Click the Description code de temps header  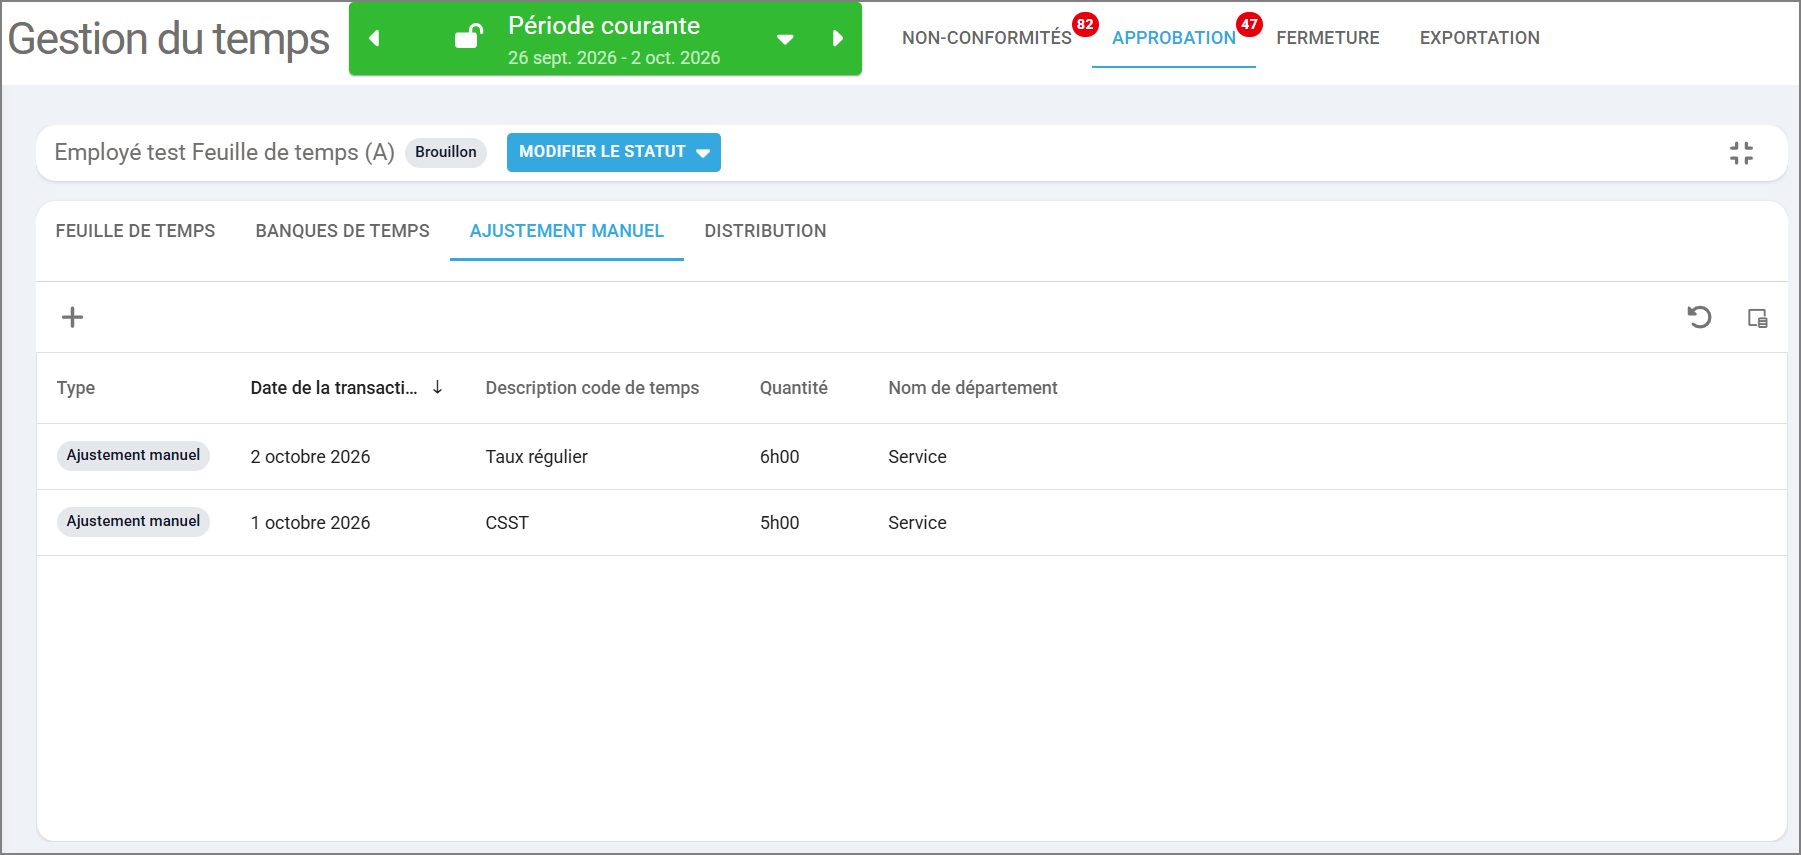coord(592,388)
